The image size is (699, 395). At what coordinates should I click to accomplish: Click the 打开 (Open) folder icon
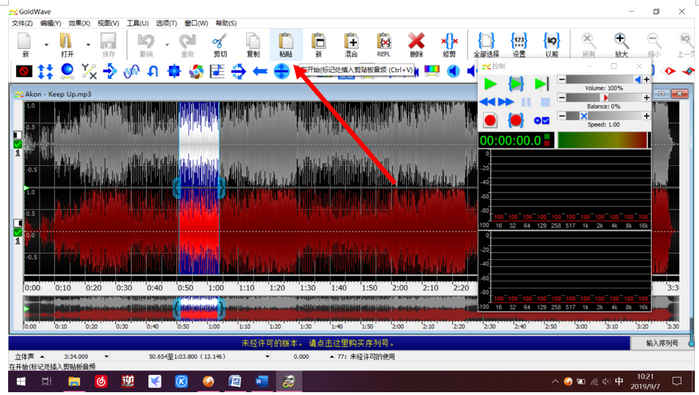pyautogui.click(x=66, y=41)
